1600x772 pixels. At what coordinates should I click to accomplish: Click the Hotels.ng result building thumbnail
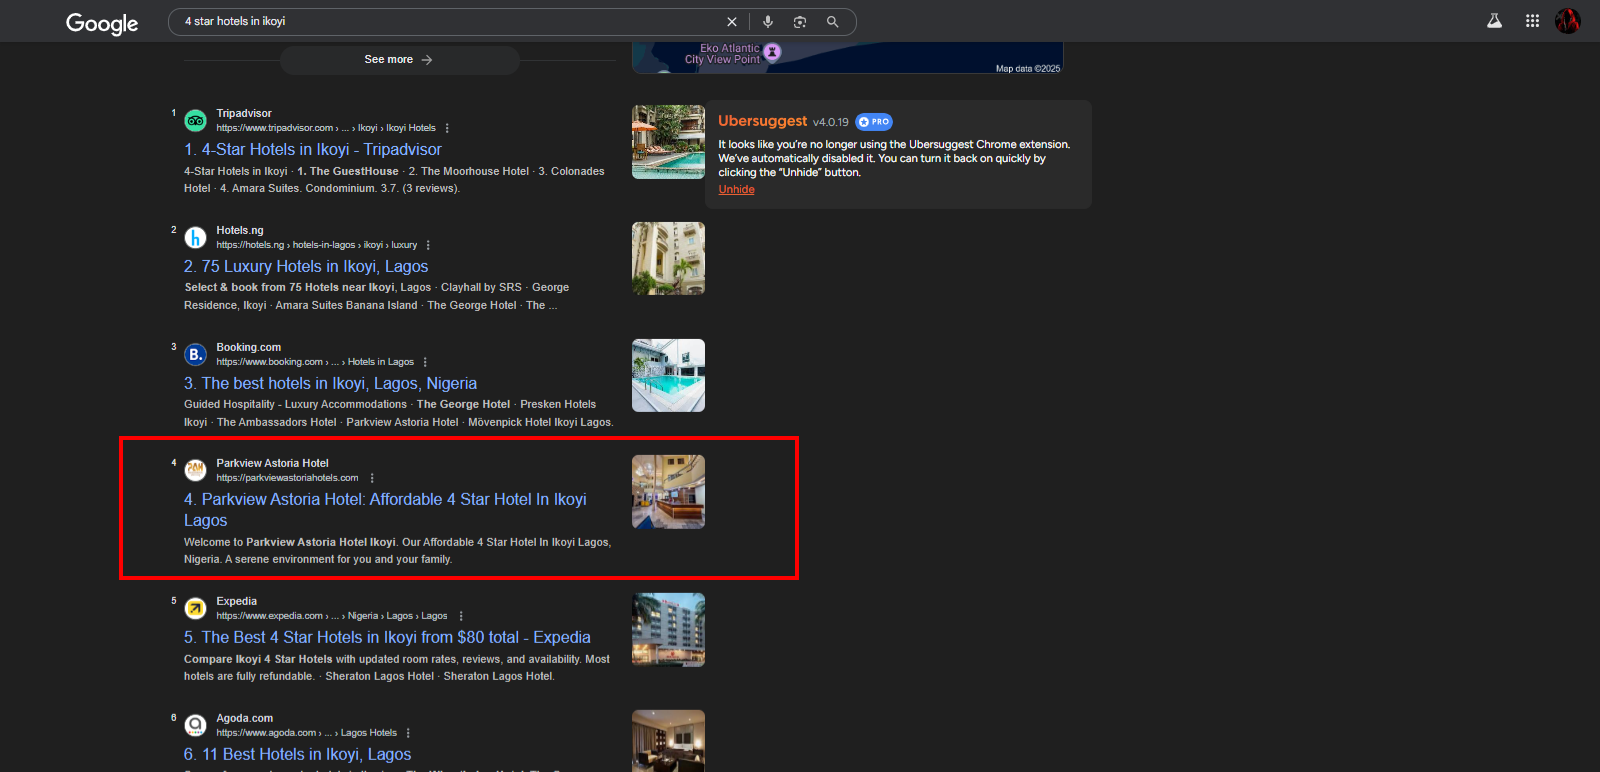click(668, 259)
